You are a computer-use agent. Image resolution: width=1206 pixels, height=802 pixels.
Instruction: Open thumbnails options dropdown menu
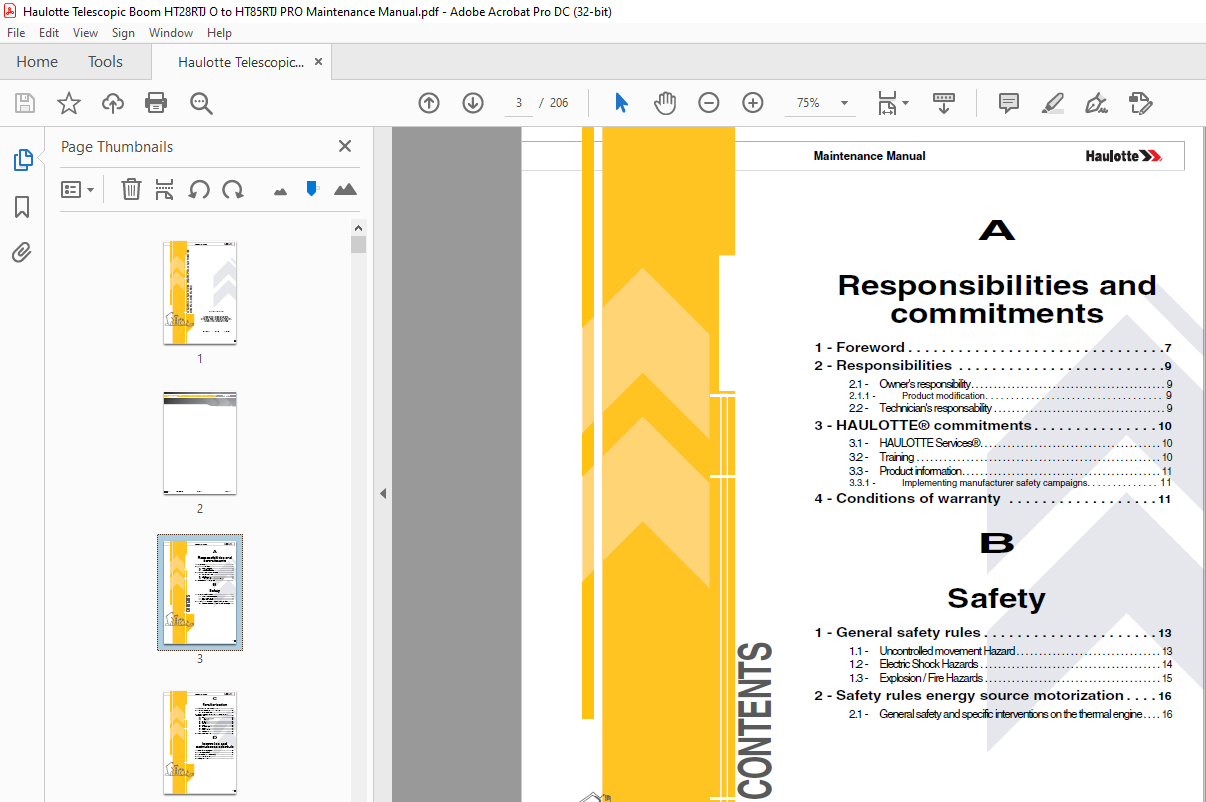[x=78, y=189]
